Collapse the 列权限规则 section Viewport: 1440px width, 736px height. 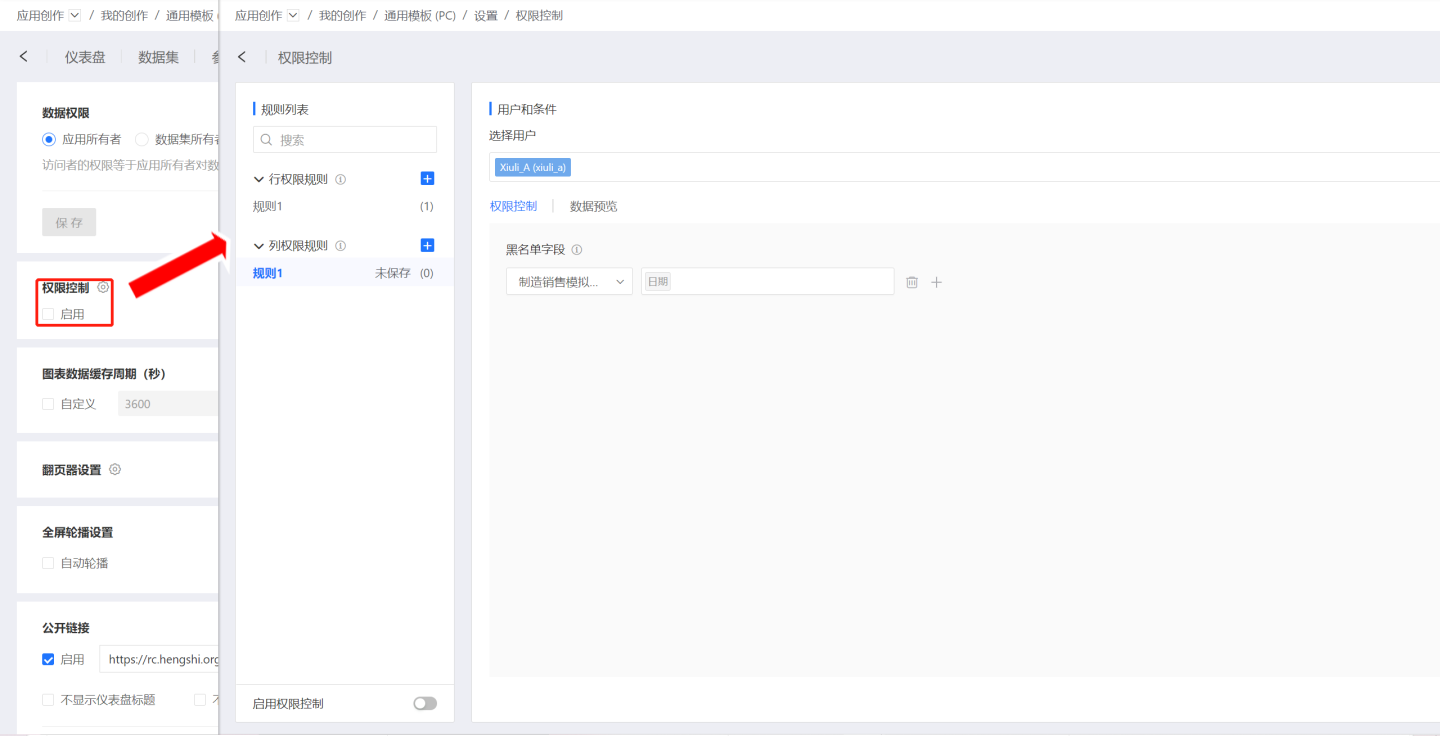click(x=259, y=246)
